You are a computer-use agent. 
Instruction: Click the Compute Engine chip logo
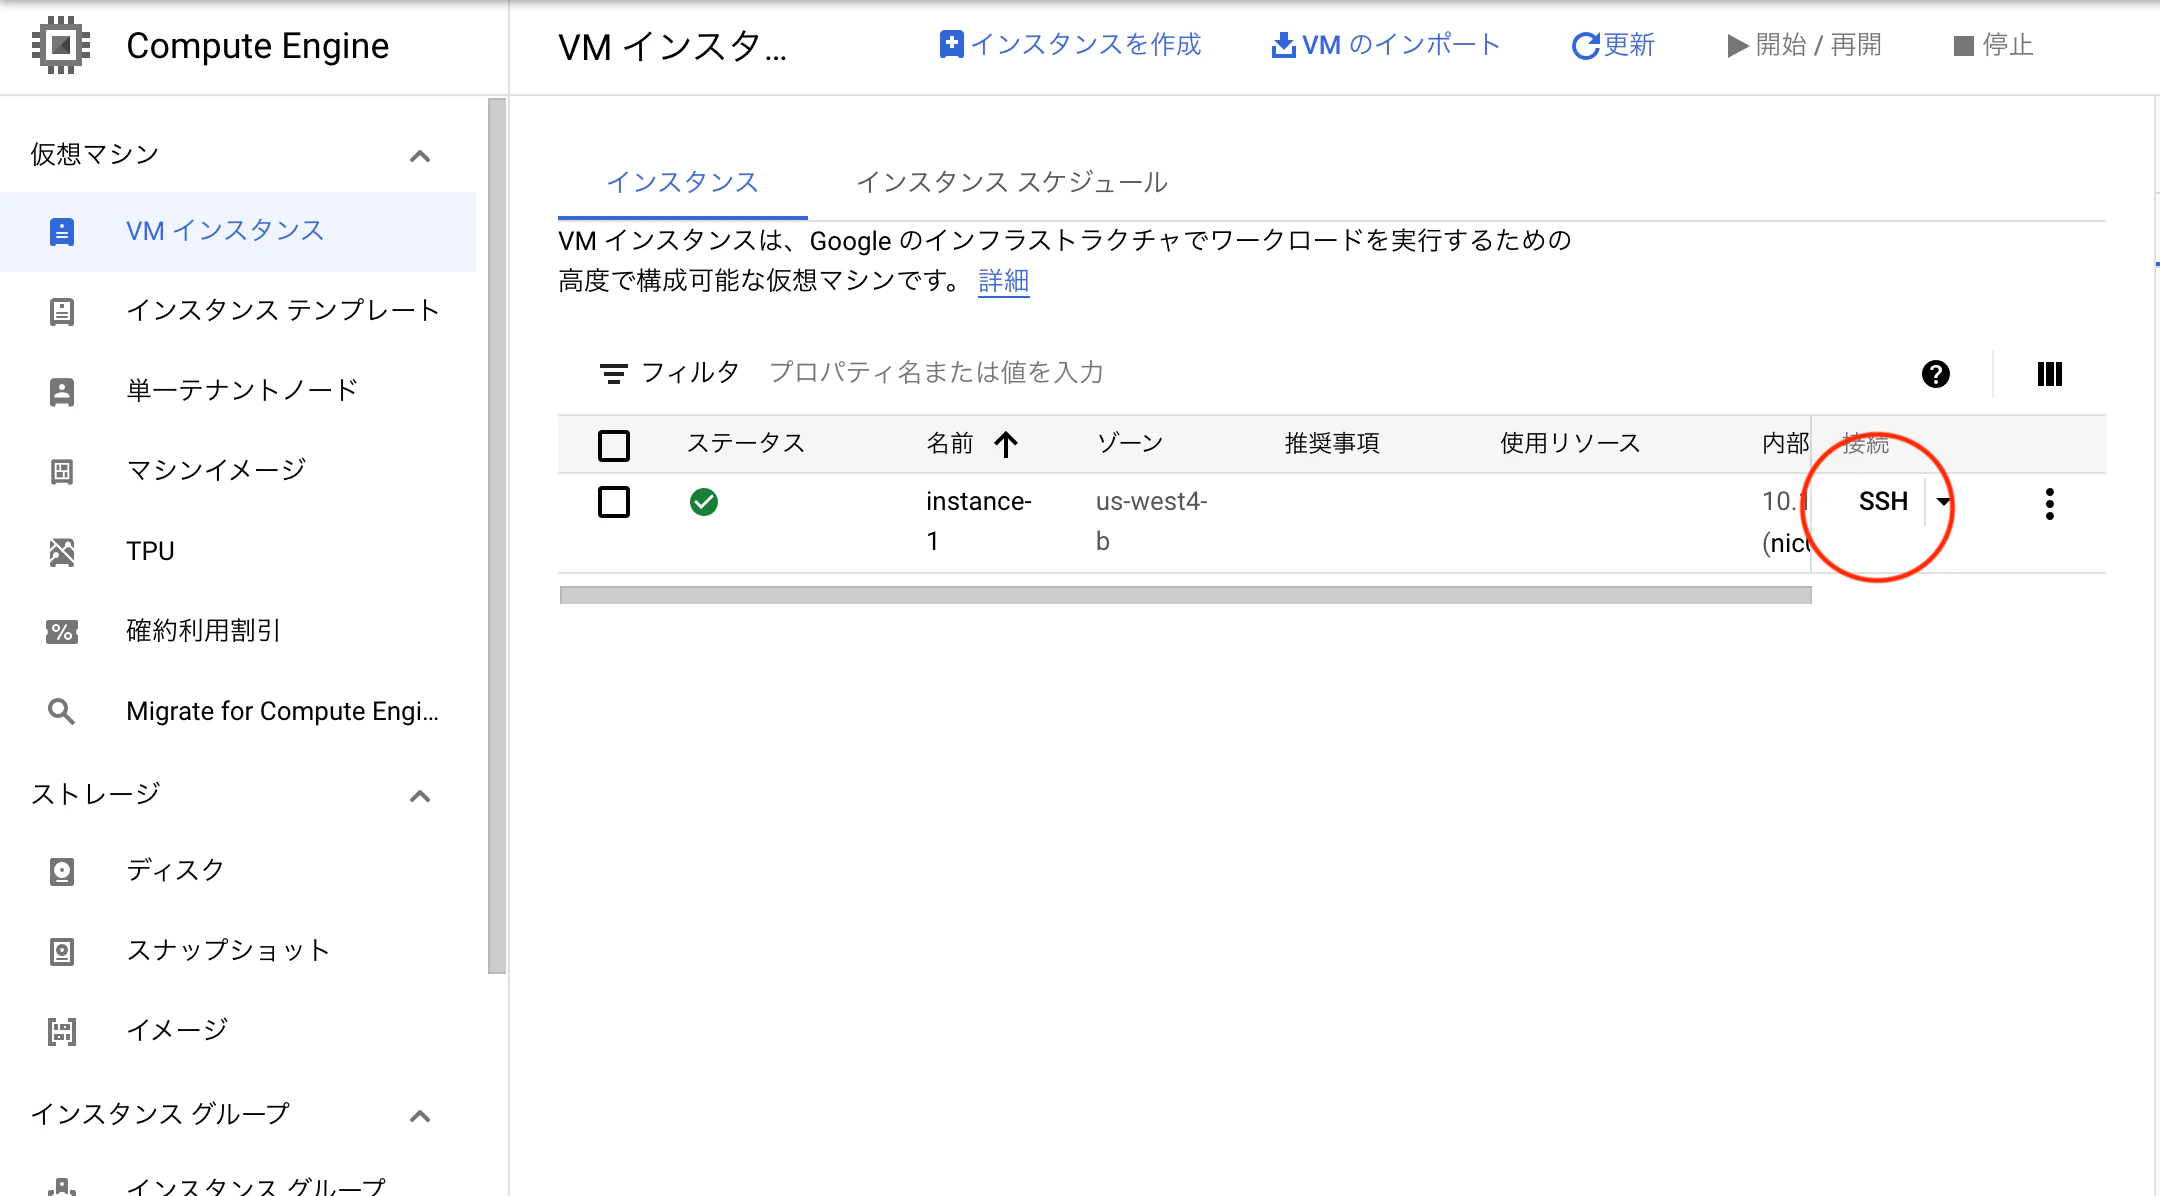point(61,45)
